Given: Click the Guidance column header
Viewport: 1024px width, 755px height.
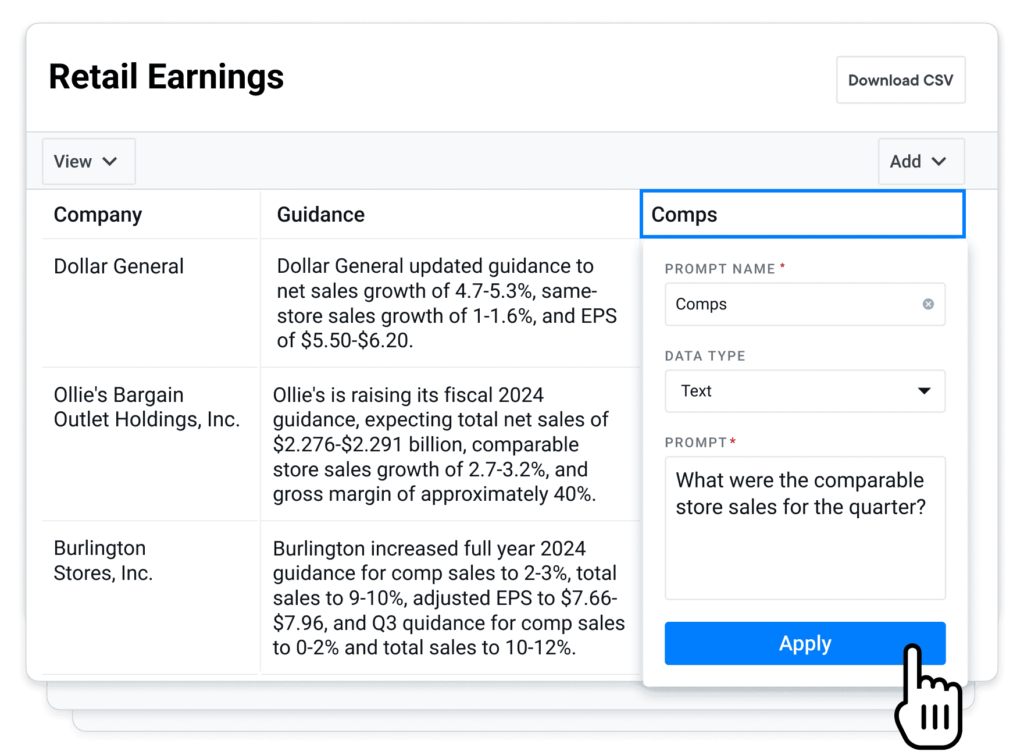Looking at the screenshot, I should coord(320,214).
